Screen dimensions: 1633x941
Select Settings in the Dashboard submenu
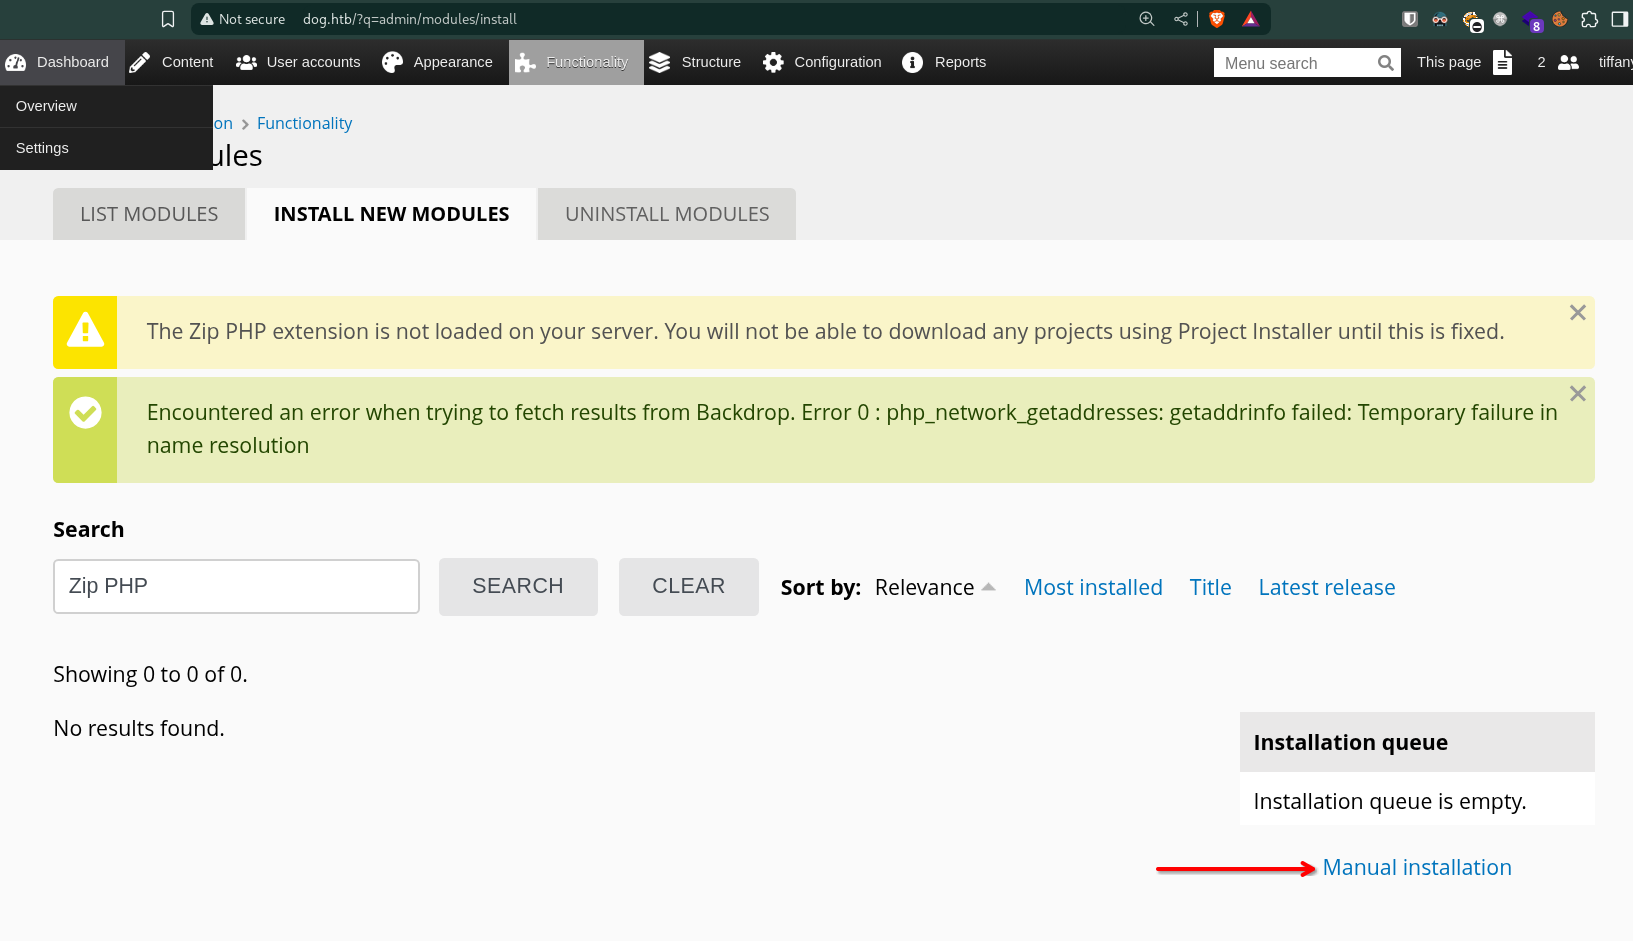pos(106,148)
